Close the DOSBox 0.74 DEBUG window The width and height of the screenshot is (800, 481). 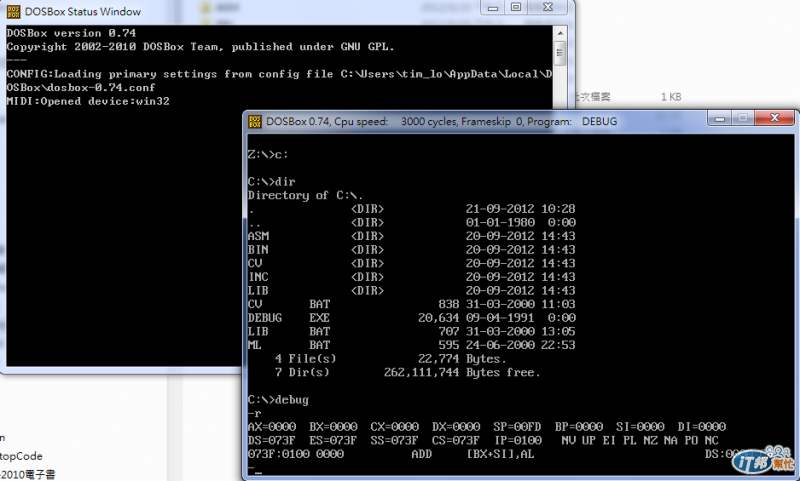pyautogui.click(x=774, y=118)
